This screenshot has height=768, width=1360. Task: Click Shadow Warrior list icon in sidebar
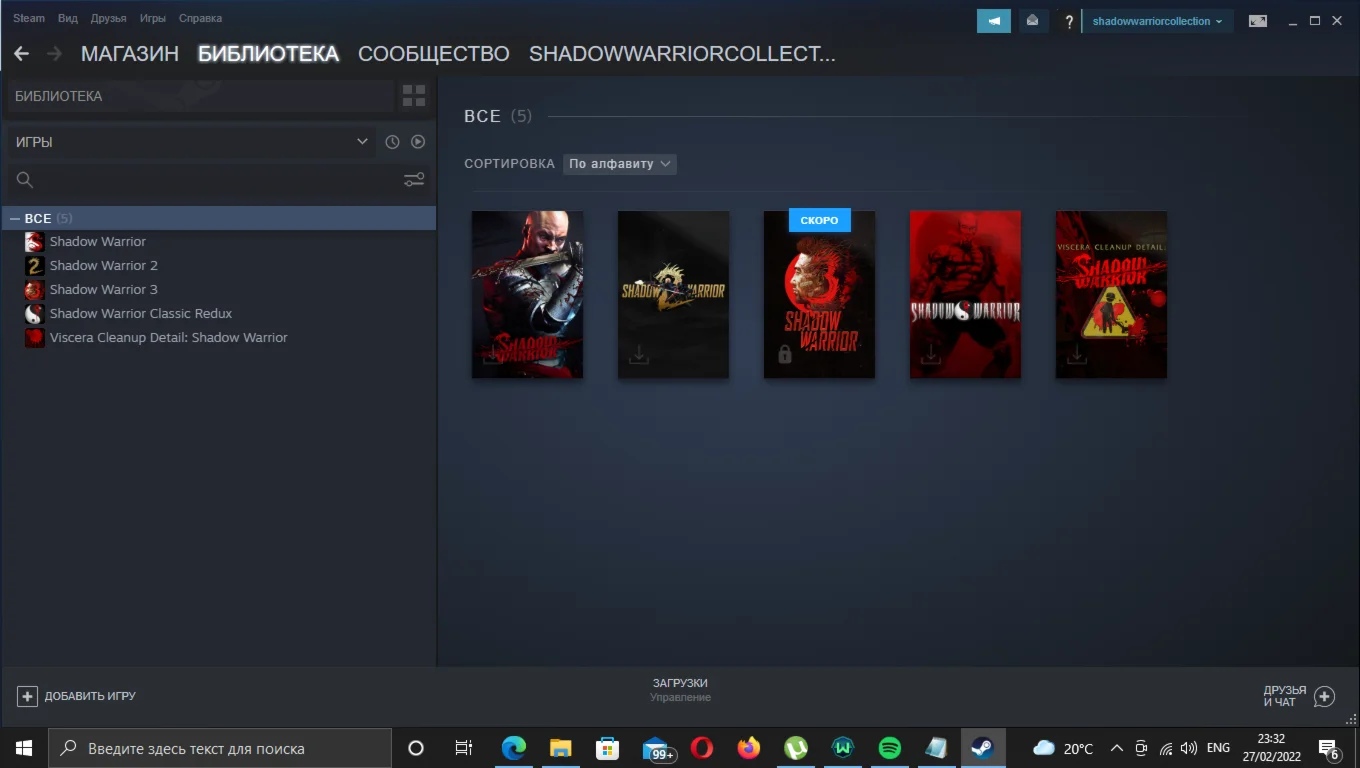pyautogui.click(x=34, y=241)
